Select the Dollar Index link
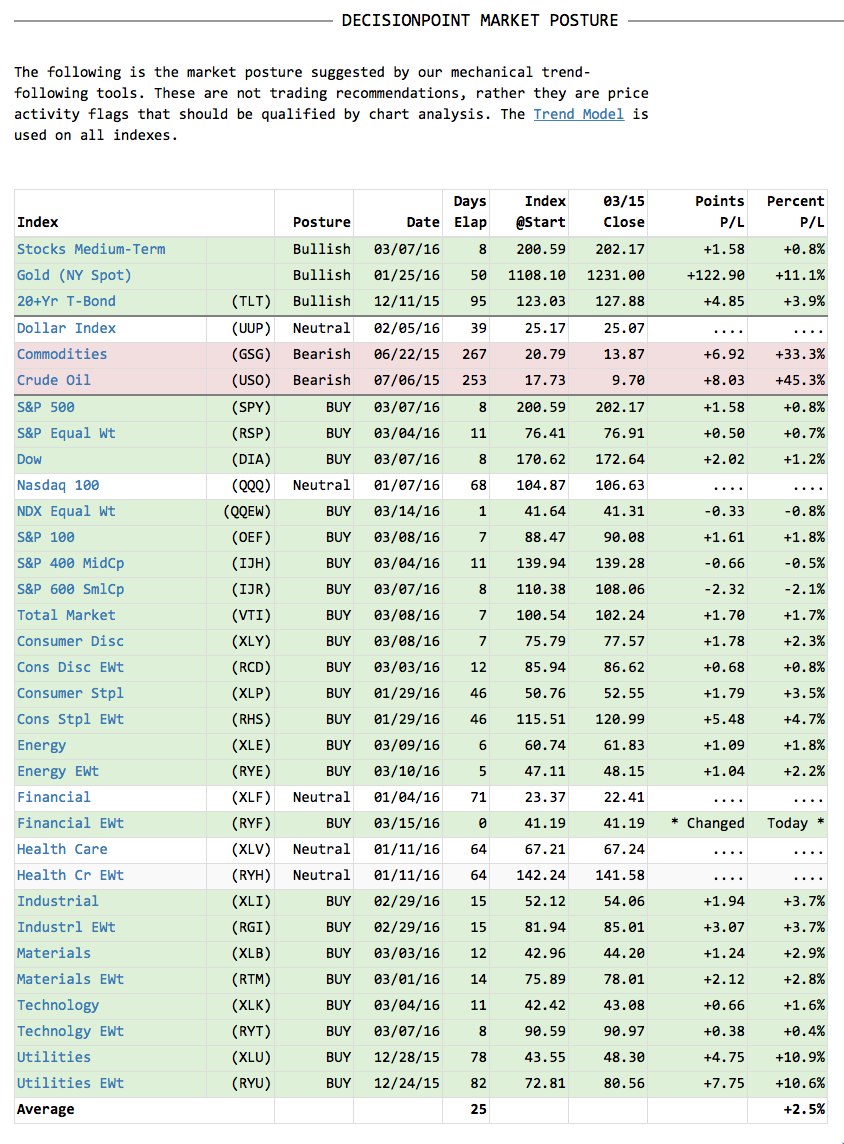The height and width of the screenshot is (1144, 844). pyautogui.click(x=66, y=328)
